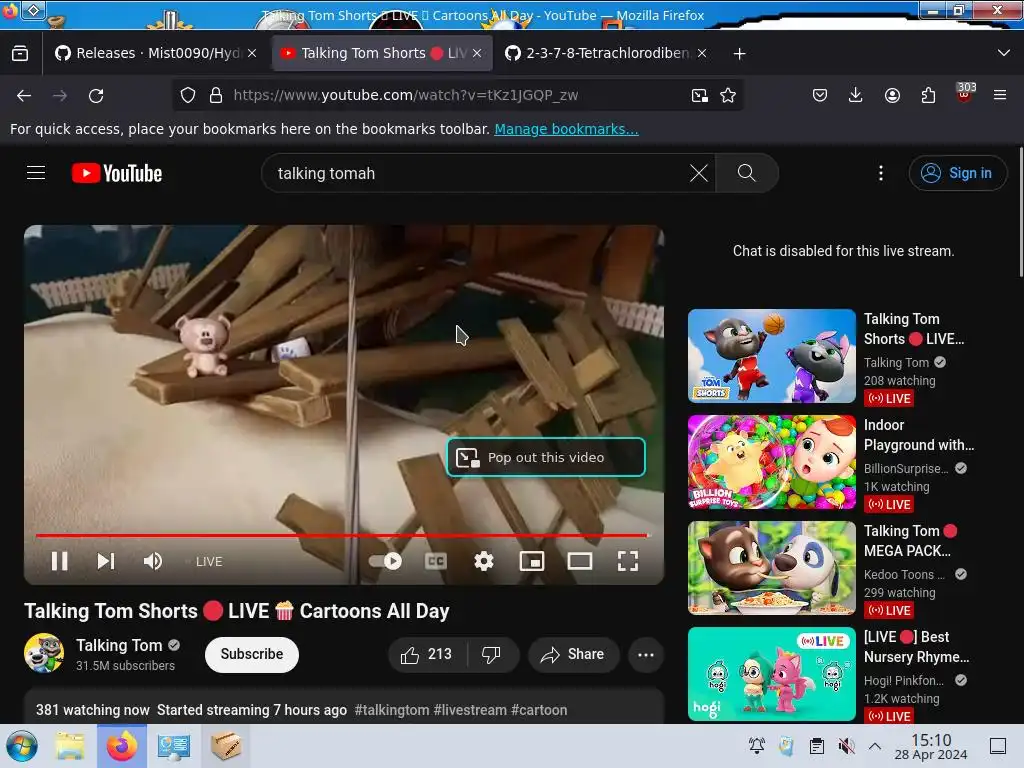1024x768 pixels.
Task: Click the red live progress bar
Action: click(x=342, y=536)
